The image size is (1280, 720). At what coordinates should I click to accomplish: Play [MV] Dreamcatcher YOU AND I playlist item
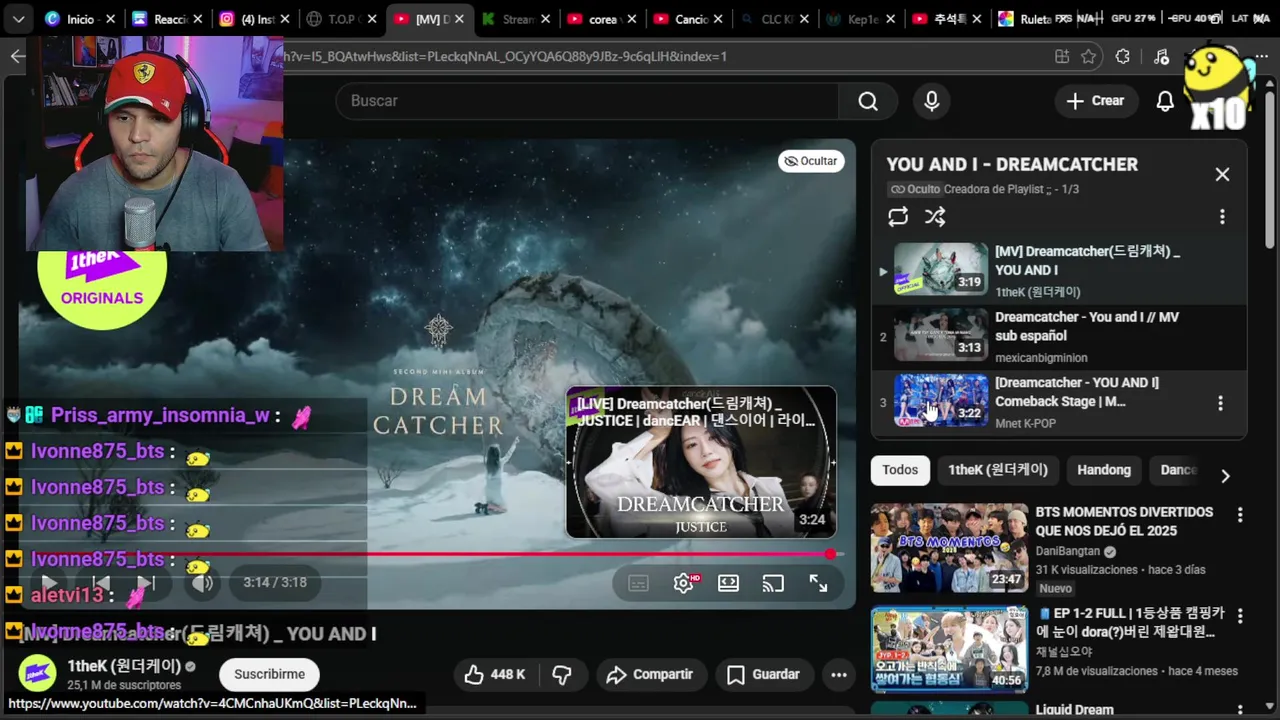[1059, 271]
